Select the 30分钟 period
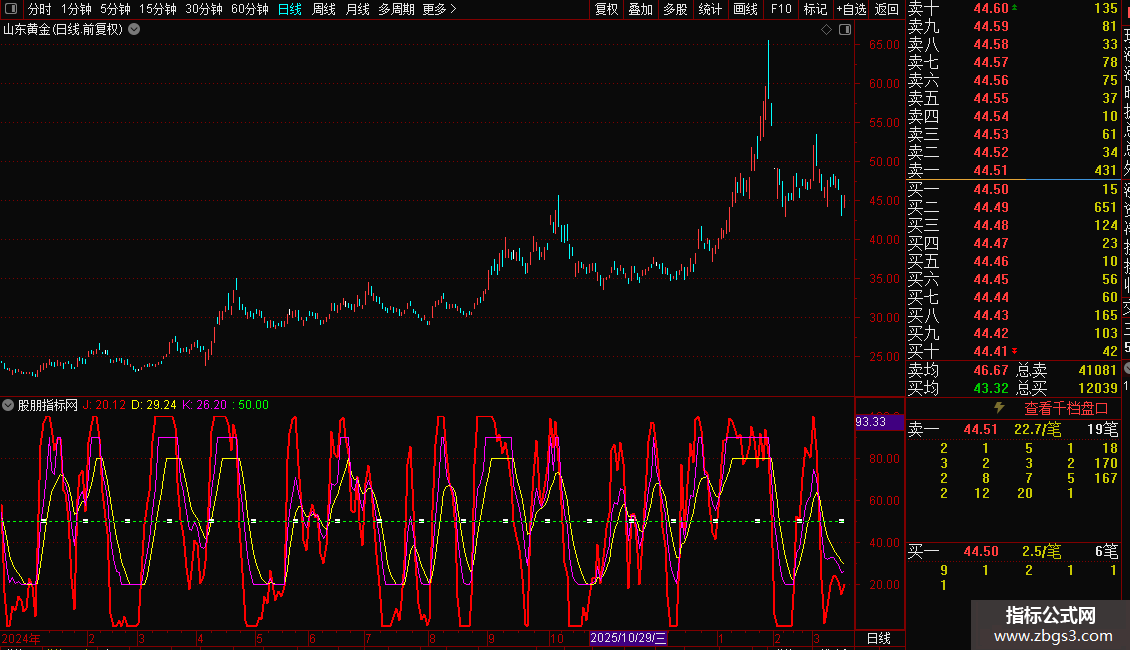 [x=204, y=9]
